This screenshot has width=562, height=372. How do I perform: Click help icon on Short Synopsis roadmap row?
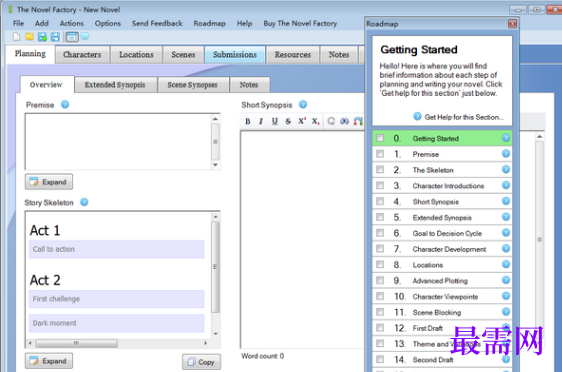click(506, 201)
